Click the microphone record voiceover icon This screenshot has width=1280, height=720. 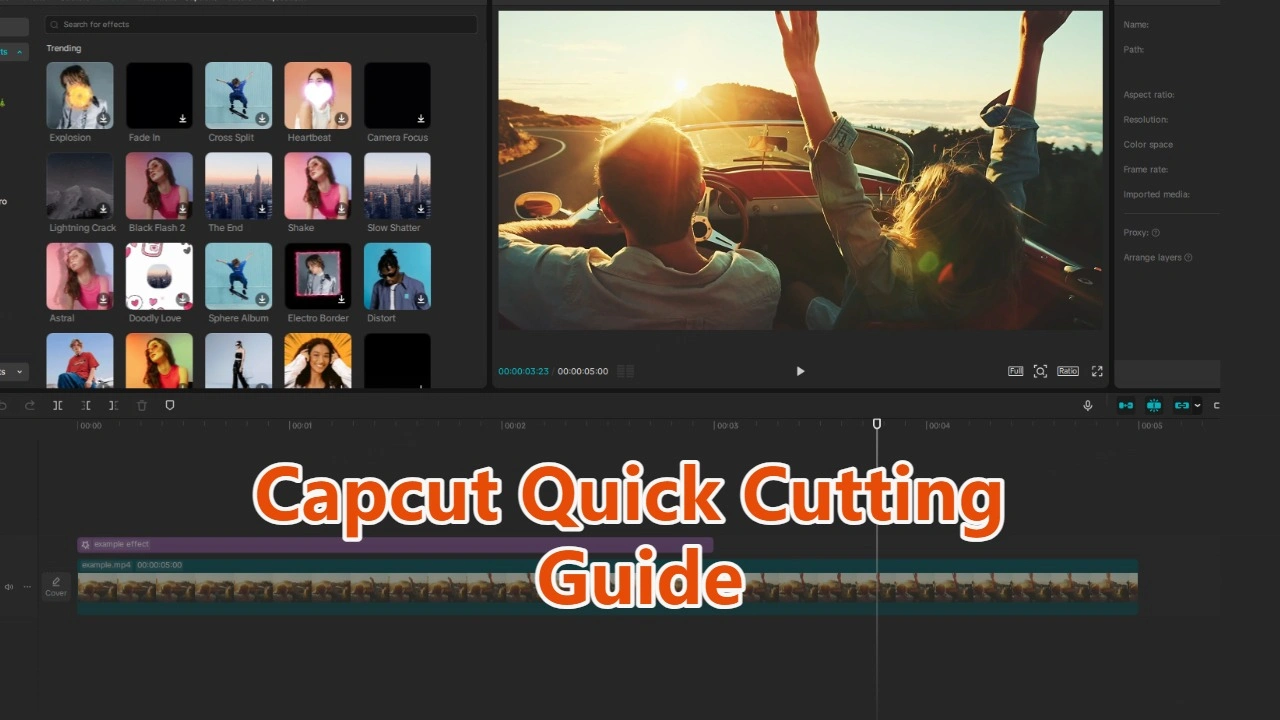click(x=1088, y=405)
